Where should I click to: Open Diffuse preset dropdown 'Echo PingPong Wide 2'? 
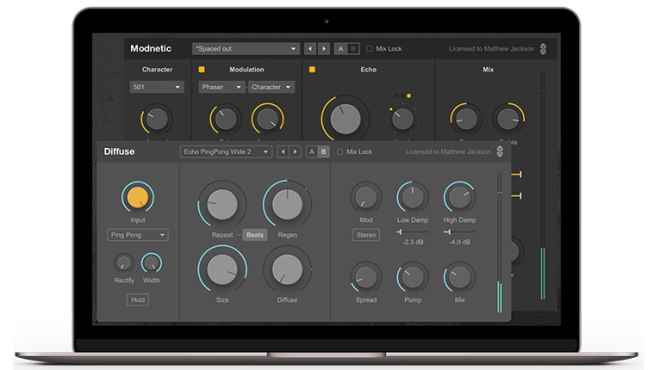pos(226,152)
